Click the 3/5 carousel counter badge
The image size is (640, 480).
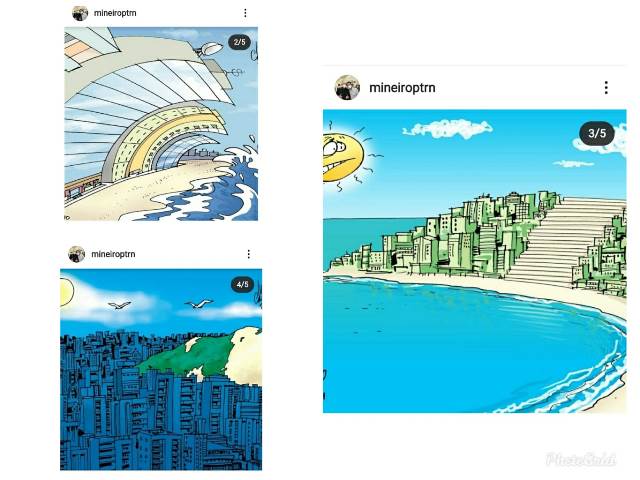pyautogui.click(x=597, y=133)
